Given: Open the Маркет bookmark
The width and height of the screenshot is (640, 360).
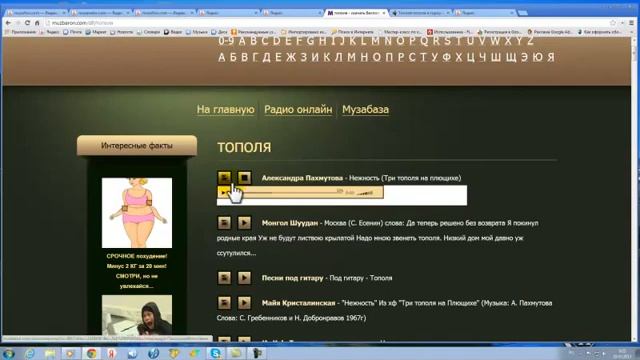Looking at the screenshot, I should pos(96,32).
